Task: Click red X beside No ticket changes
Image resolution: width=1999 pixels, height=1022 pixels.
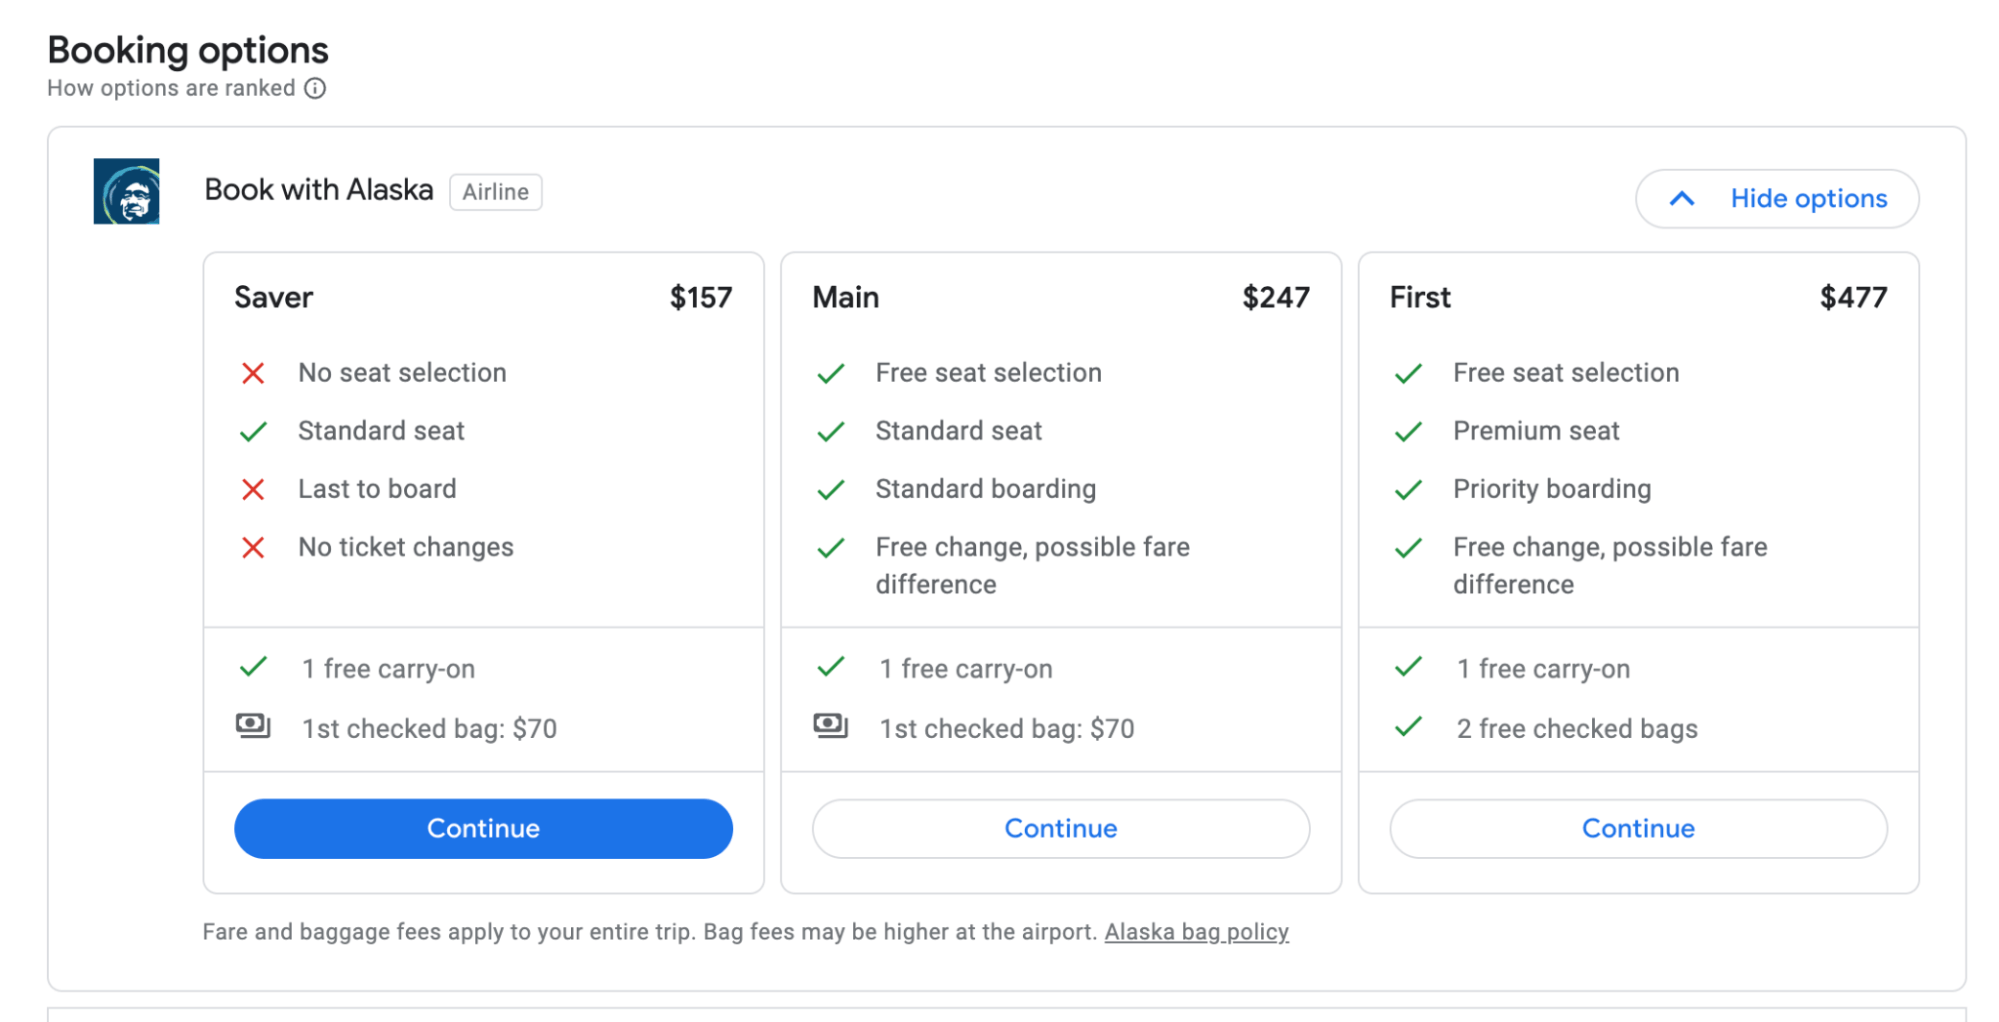Action: [x=253, y=547]
